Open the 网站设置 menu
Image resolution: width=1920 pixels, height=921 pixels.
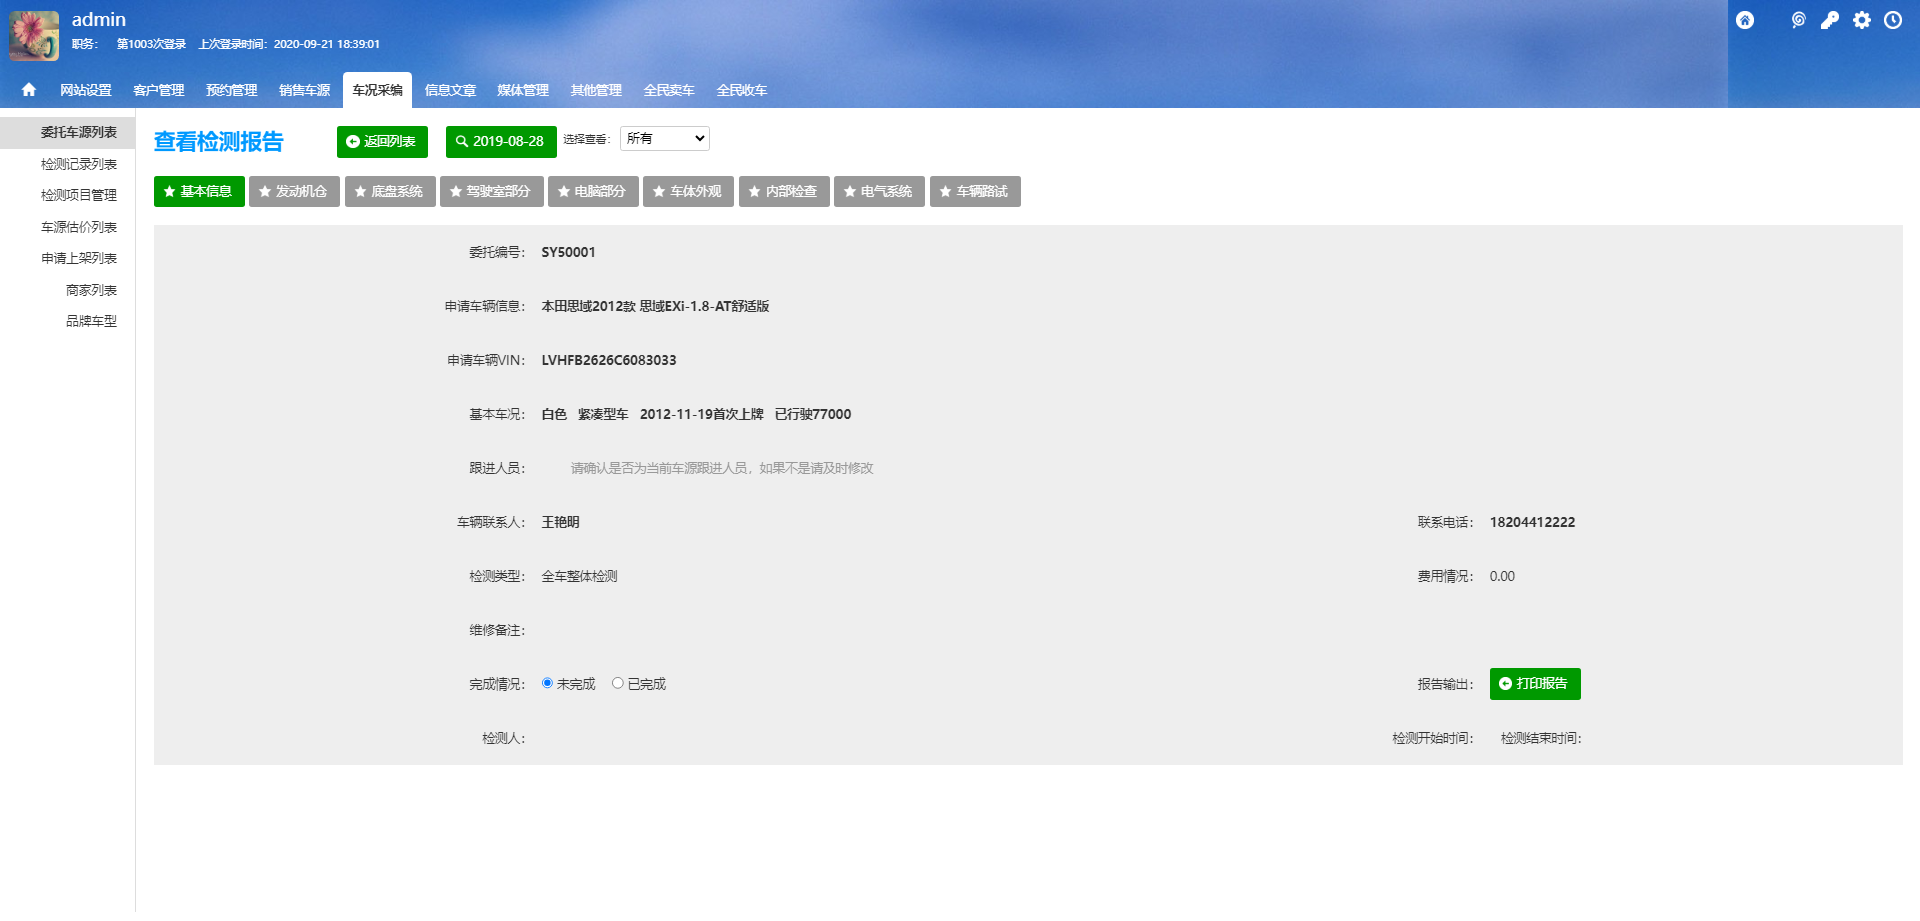click(86, 90)
